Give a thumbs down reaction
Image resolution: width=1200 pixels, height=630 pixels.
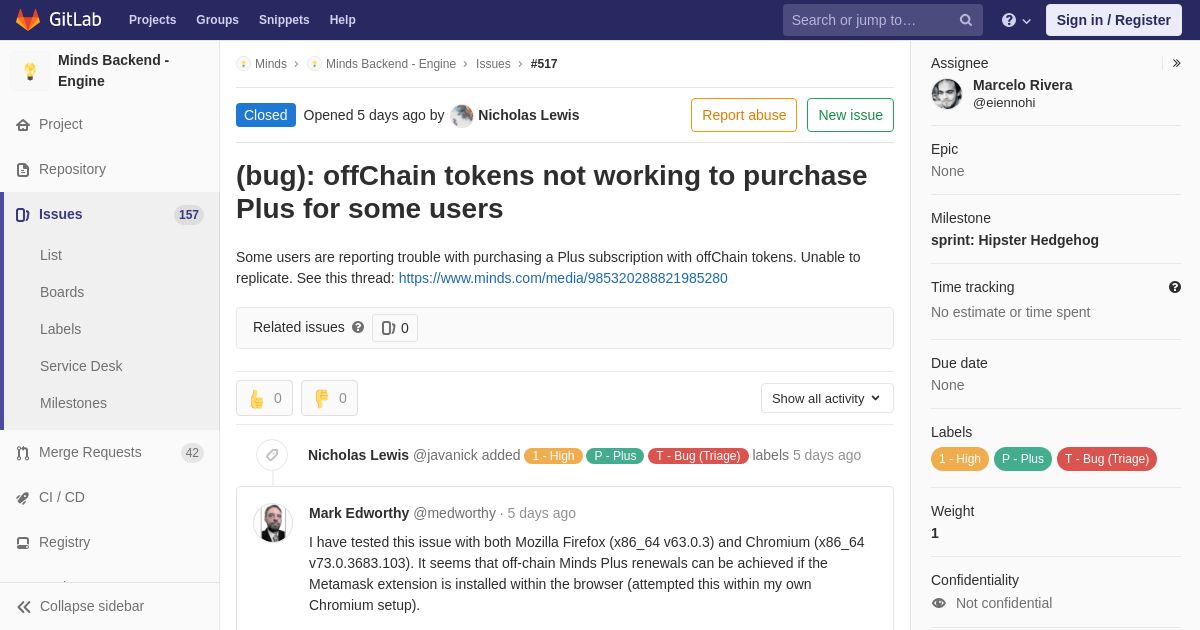point(329,398)
